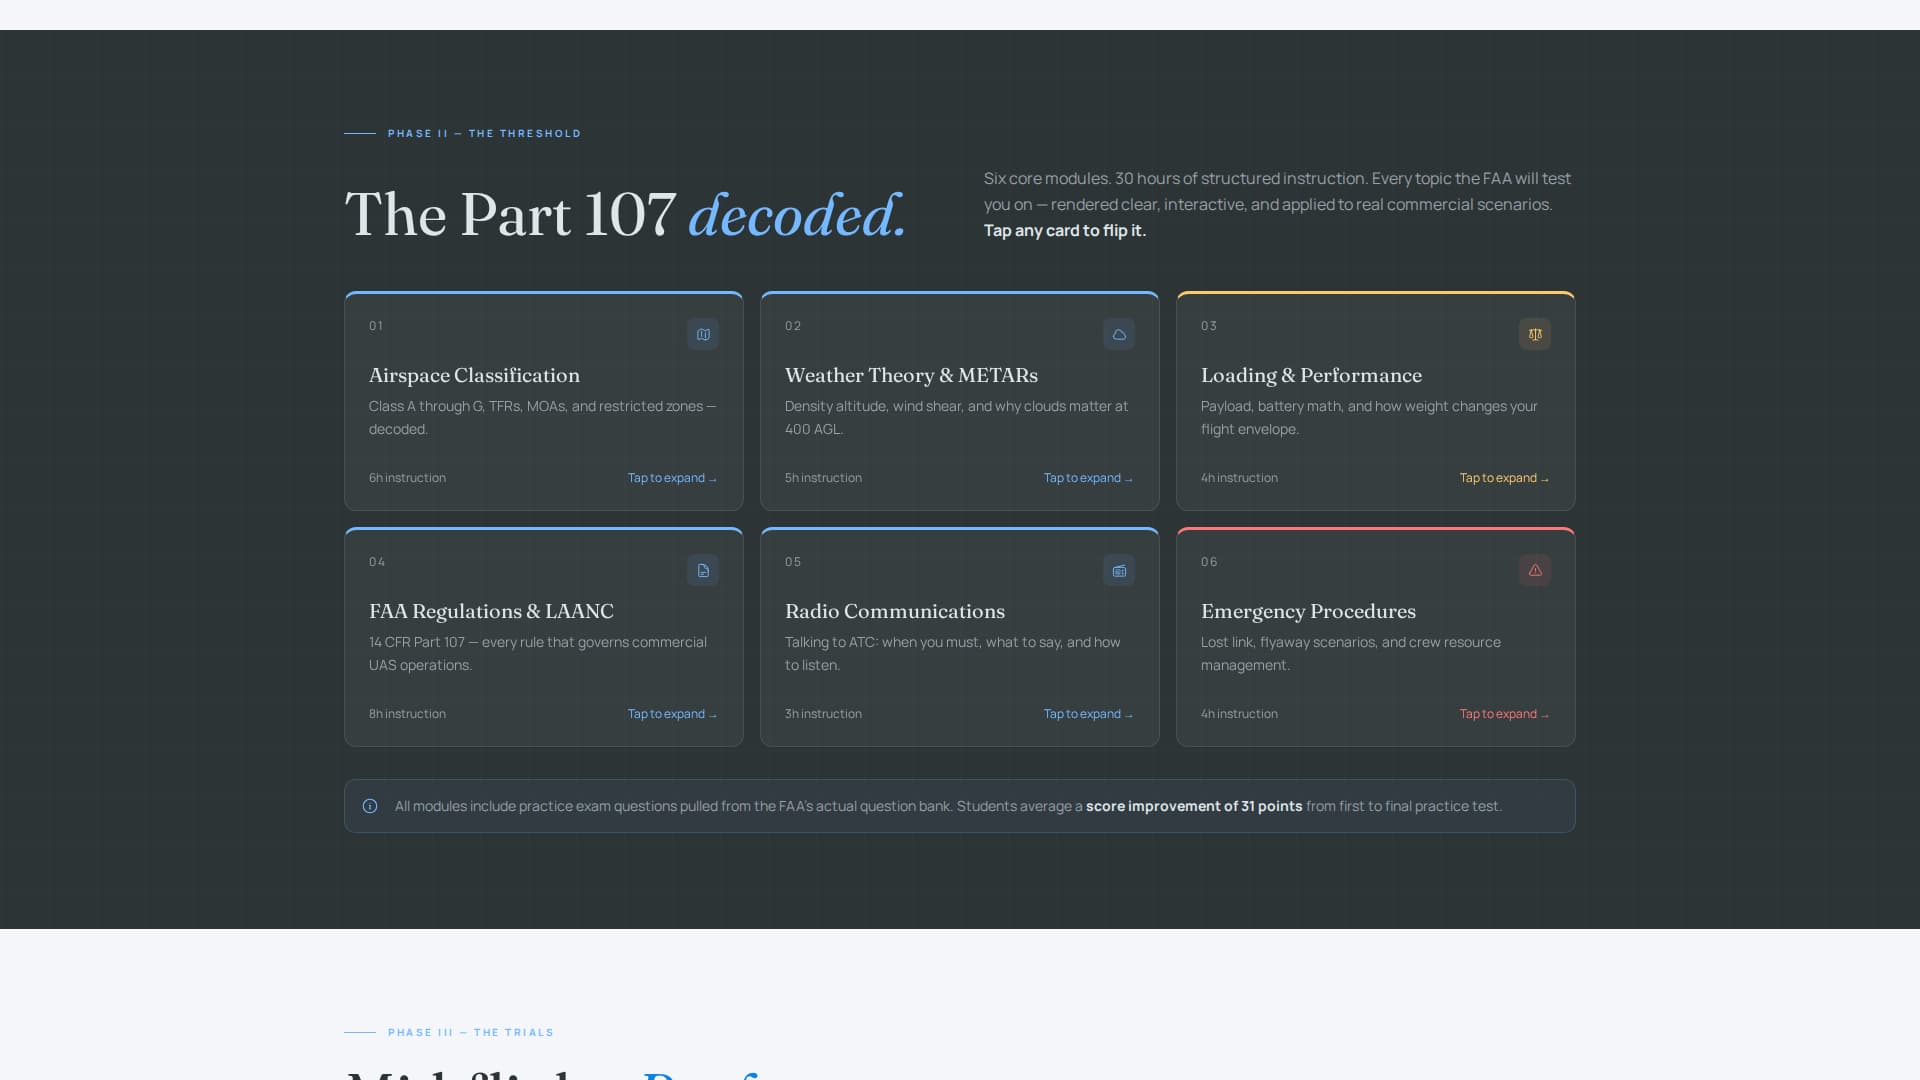Click the radio icon on Radio Communications card
The width and height of the screenshot is (1920, 1080).
tap(1119, 570)
